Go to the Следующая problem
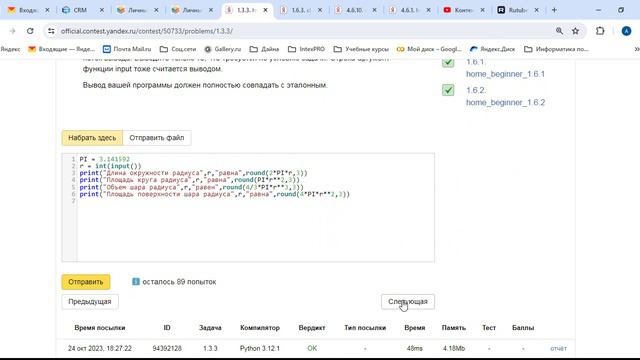 click(x=408, y=302)
